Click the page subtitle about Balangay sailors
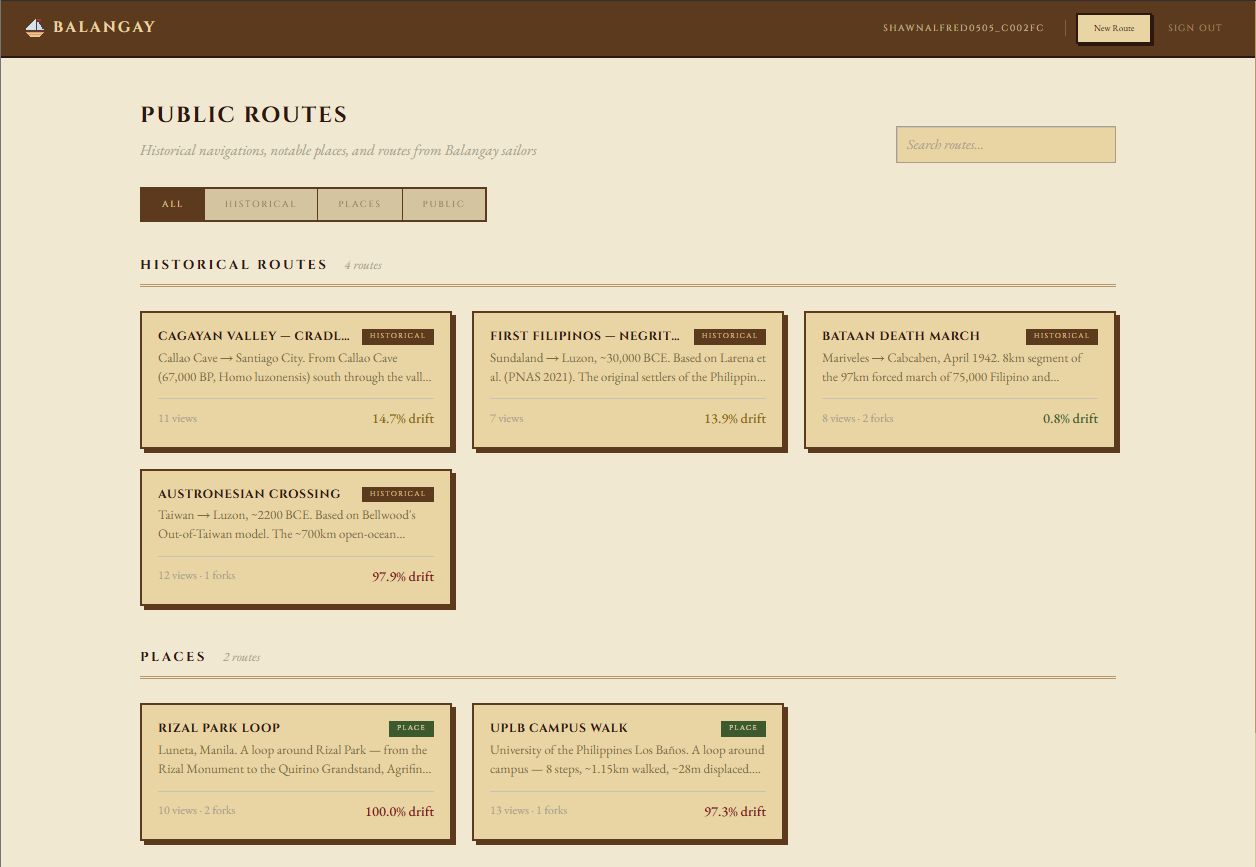 [x=338, y=151]
